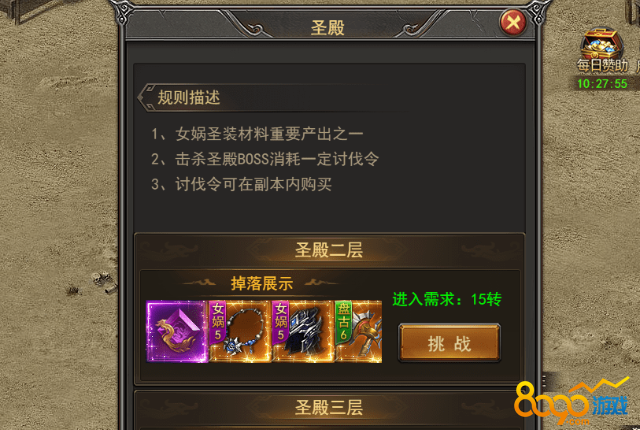Image resolution: width=640 pixels, height=430 pixels.
Task: Open the 每日赞助 treasure chest icon
Action: click(x=602, y=44)
